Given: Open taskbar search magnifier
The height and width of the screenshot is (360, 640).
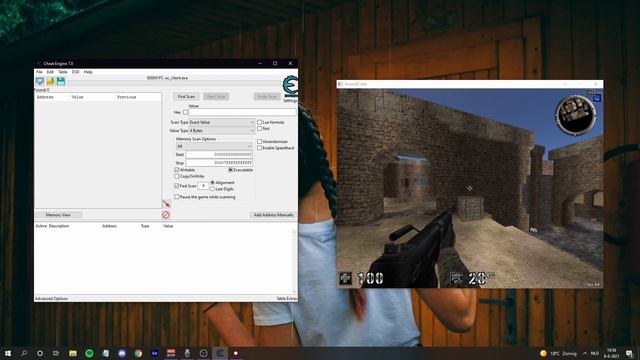Looking at the screenshot, I should [x=24, y=353].
